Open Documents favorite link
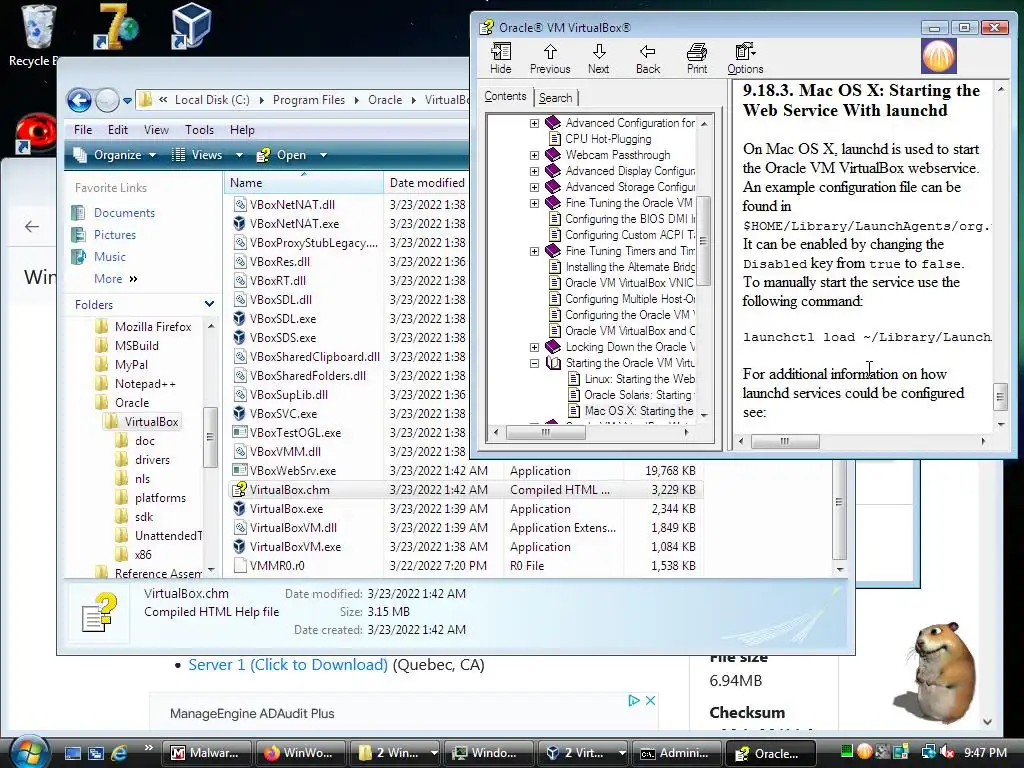This screenshot has width=1024, height=768. [124, 213]
